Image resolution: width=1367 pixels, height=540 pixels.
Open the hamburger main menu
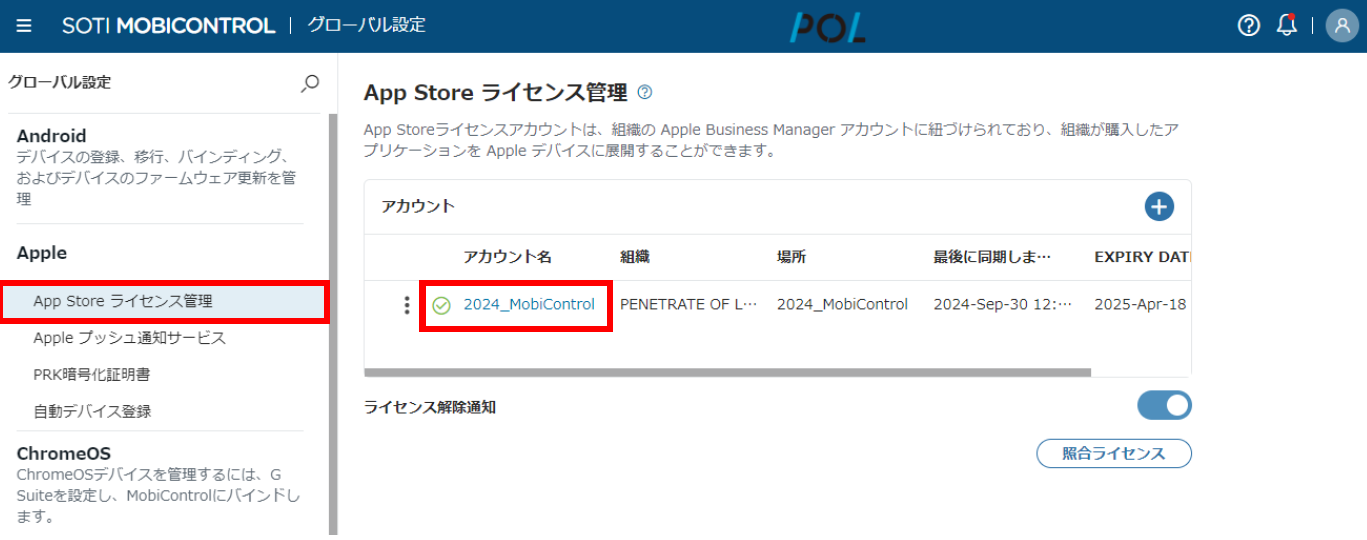tap(24, 26)
